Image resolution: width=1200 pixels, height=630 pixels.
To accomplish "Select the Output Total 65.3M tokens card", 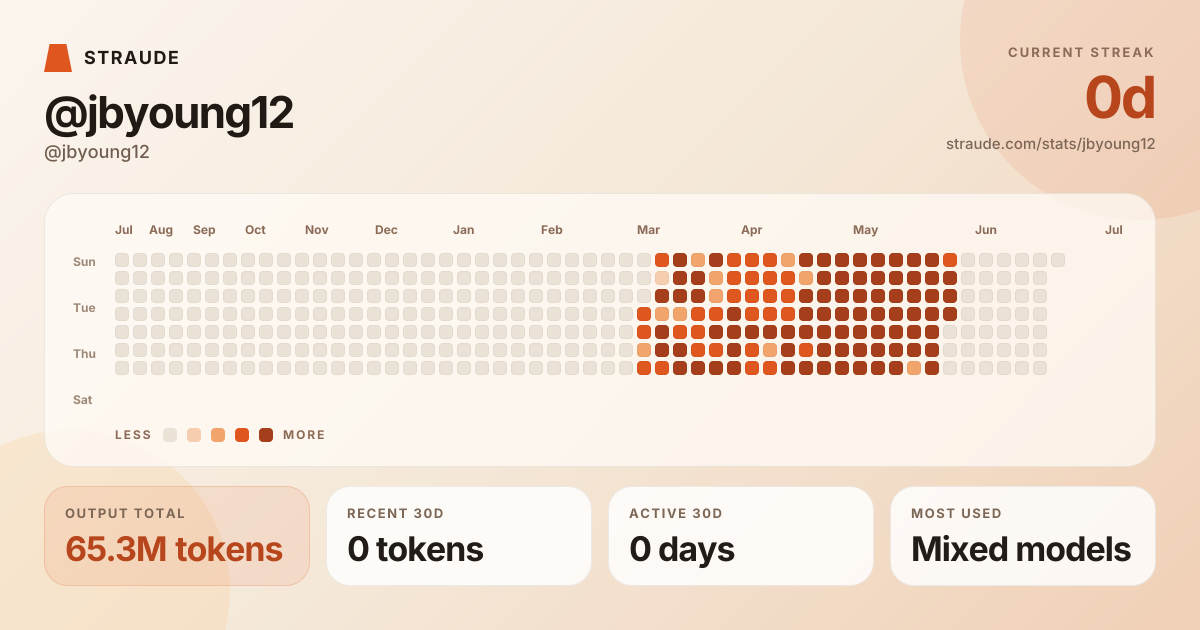I will coord(177,536).
